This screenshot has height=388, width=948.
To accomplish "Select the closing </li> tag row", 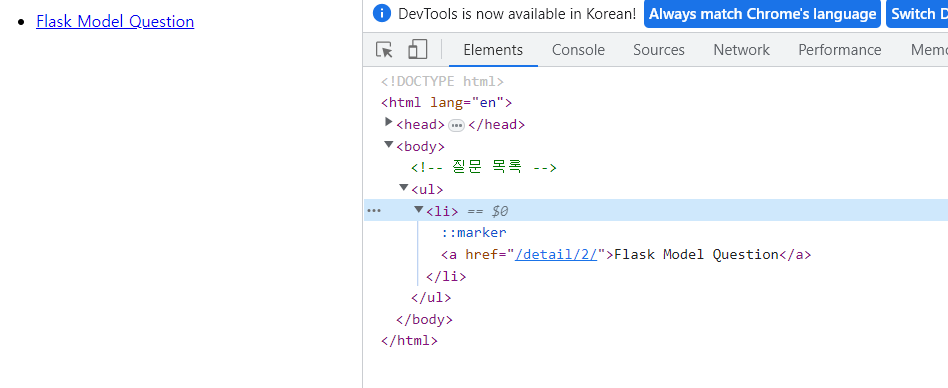I will click(446, 277).
